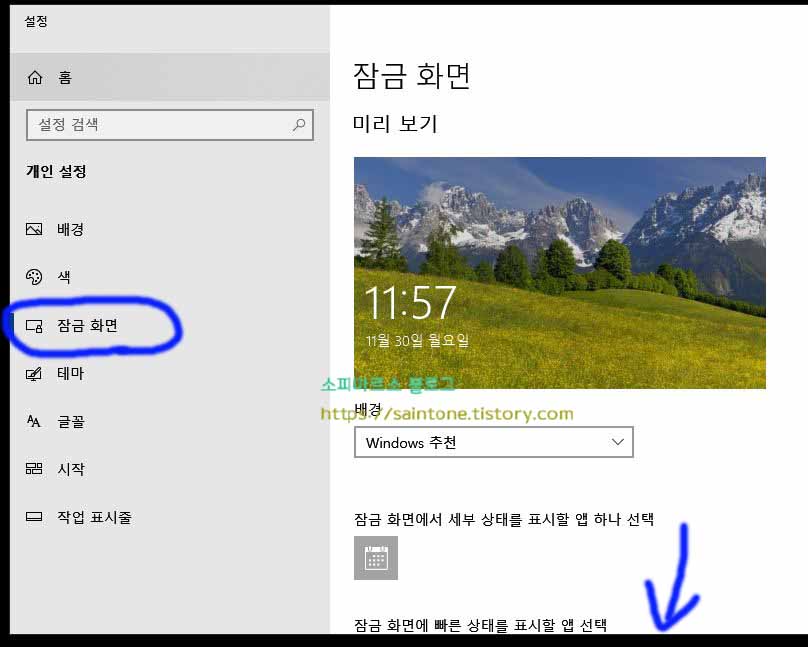Open the 테마 settings page
Screen dimensions: 808x647
point(71,373)
